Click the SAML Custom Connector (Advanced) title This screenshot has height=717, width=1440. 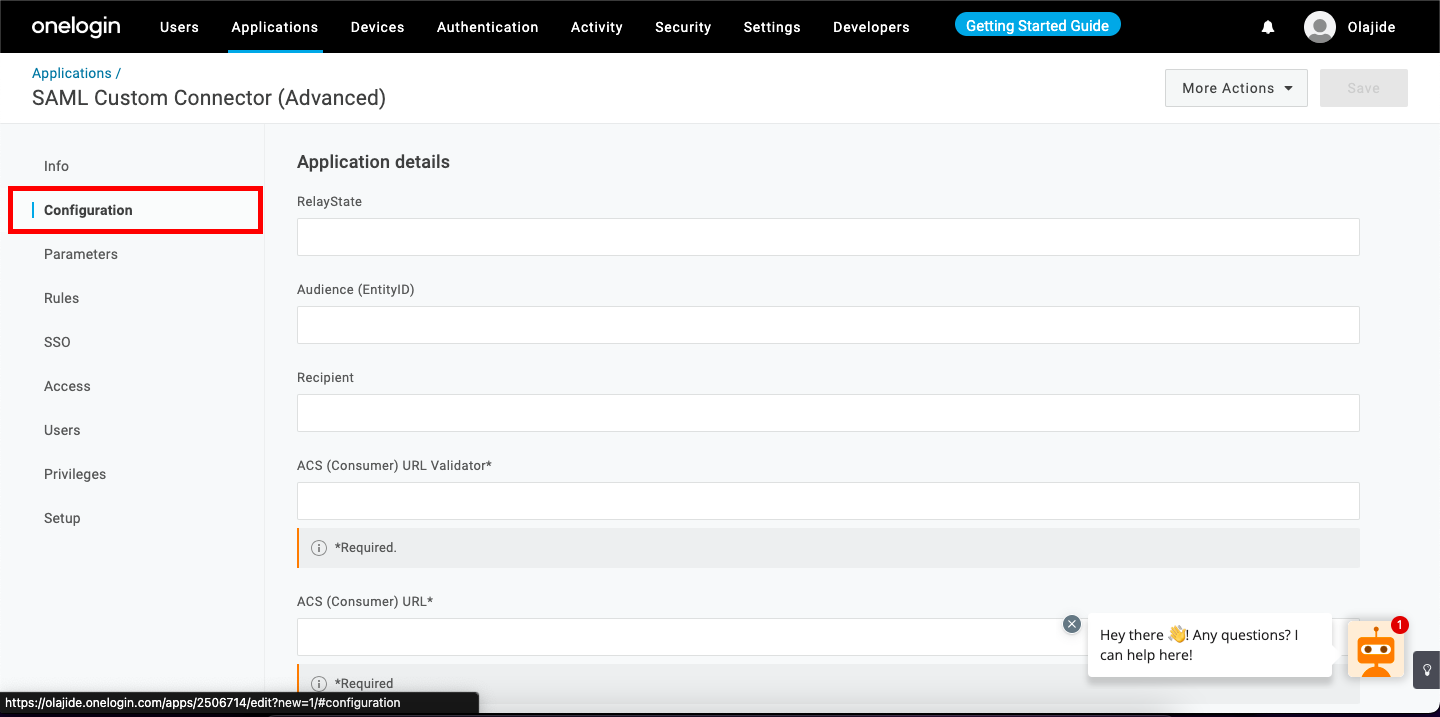click(209, 98)
